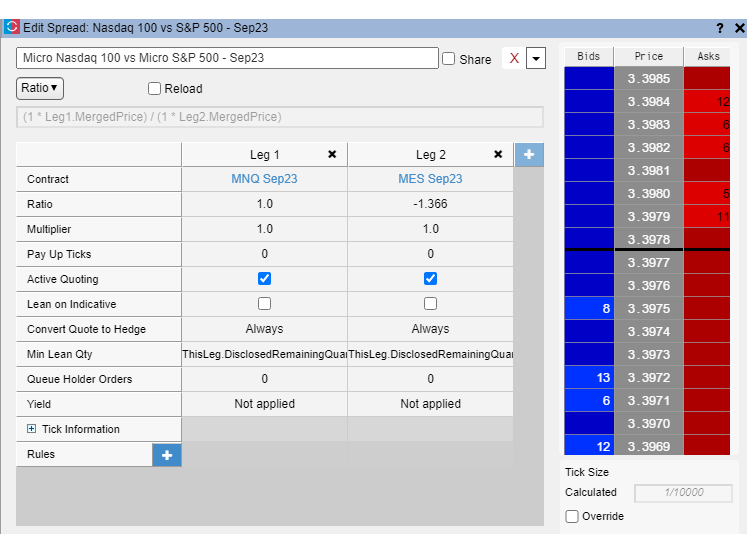Open the Ratio dropdown
Screen dimensions: 747x534
[40, 88]
